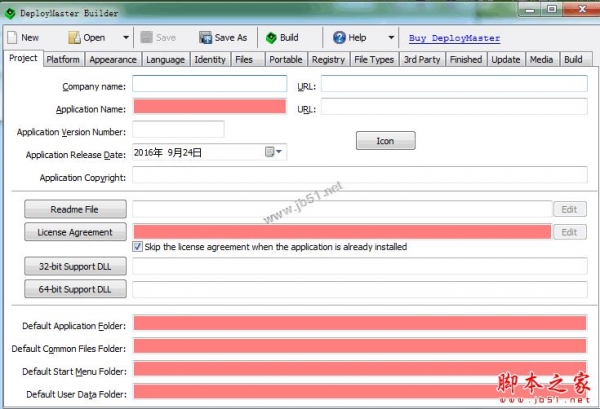
Task: Follow the Buy DeployMaster link
Action: [454, 38]
